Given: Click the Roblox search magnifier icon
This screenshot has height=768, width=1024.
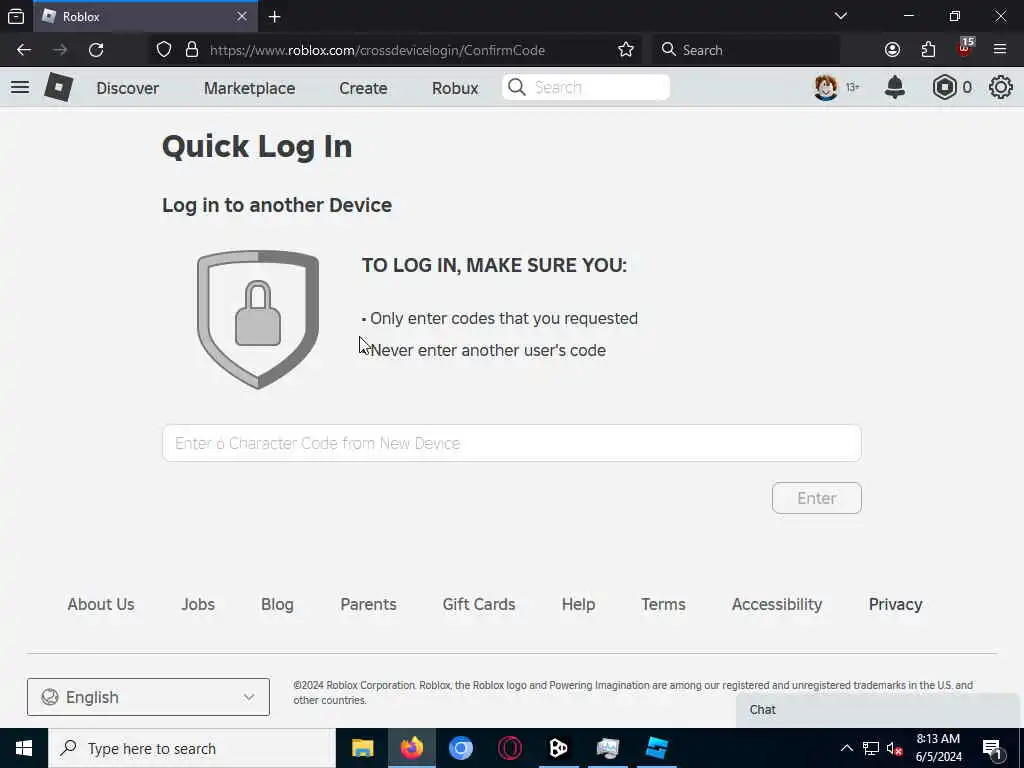Looking at the screenshot, I should click(517, 87).
